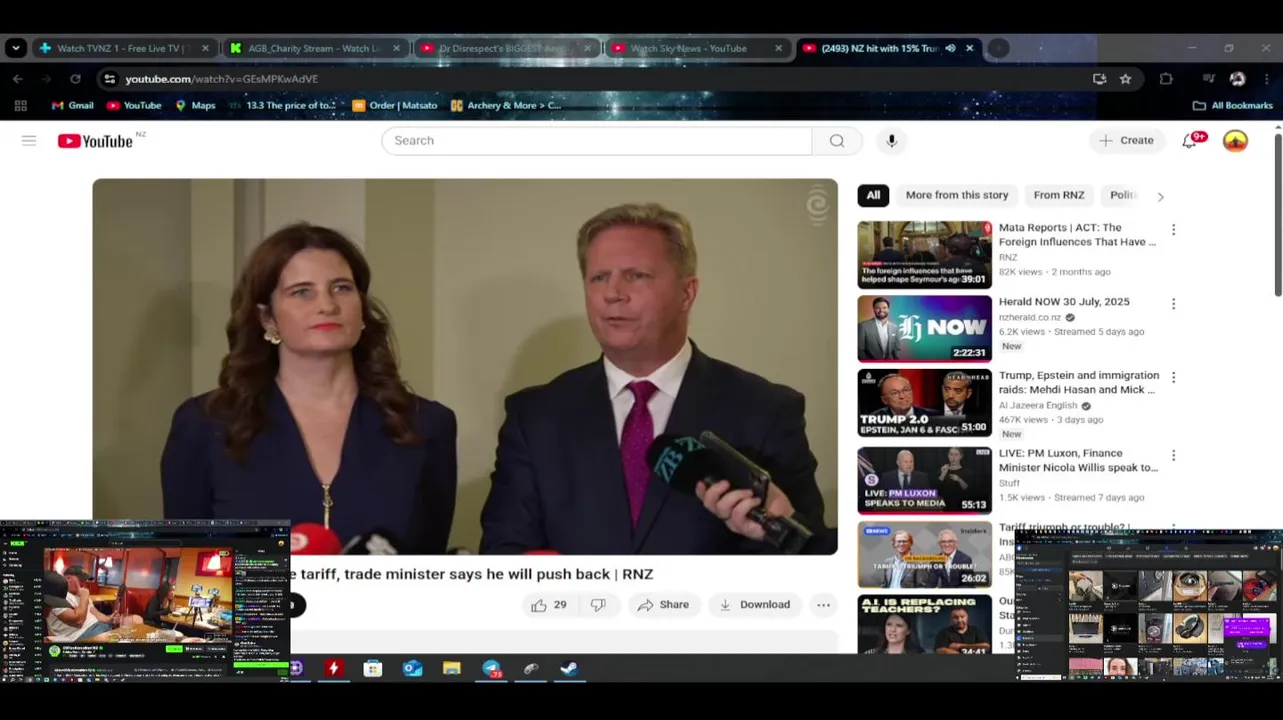Open options for Trump, Epstein video
The width and height of the screenshot is (1283, 720).
tap(1173, 378)
